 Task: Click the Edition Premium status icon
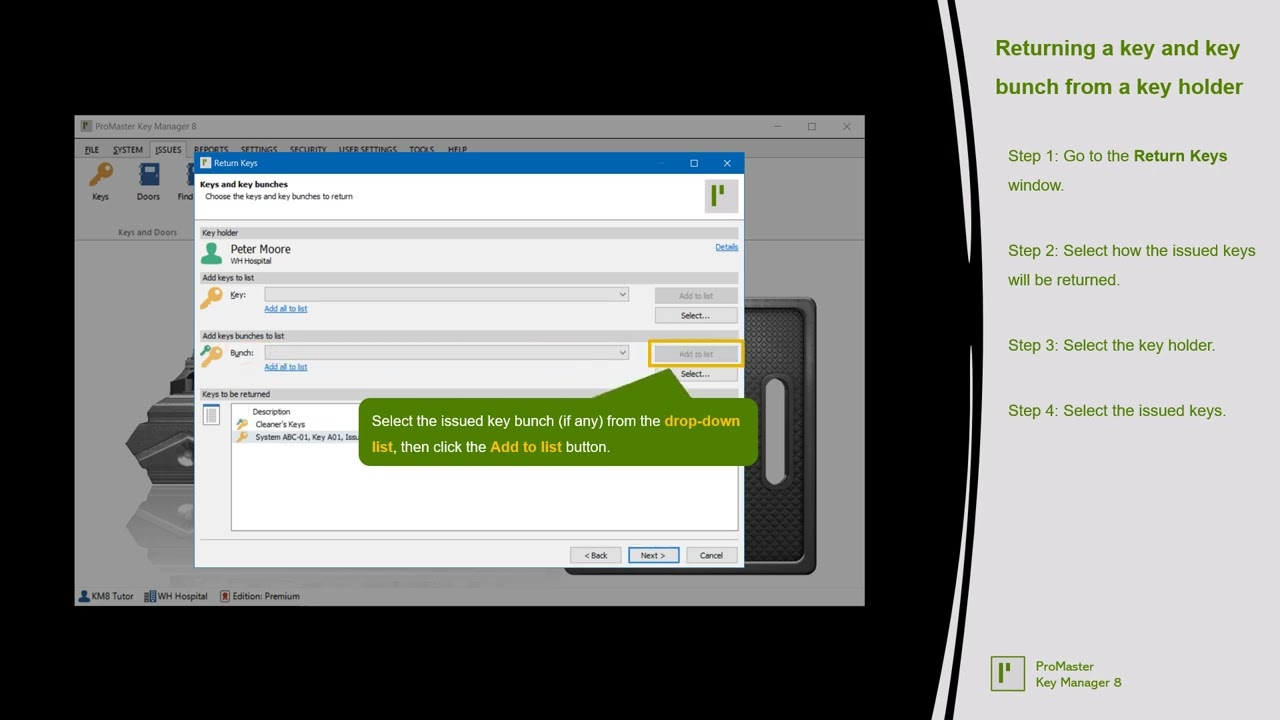(225, 596)
